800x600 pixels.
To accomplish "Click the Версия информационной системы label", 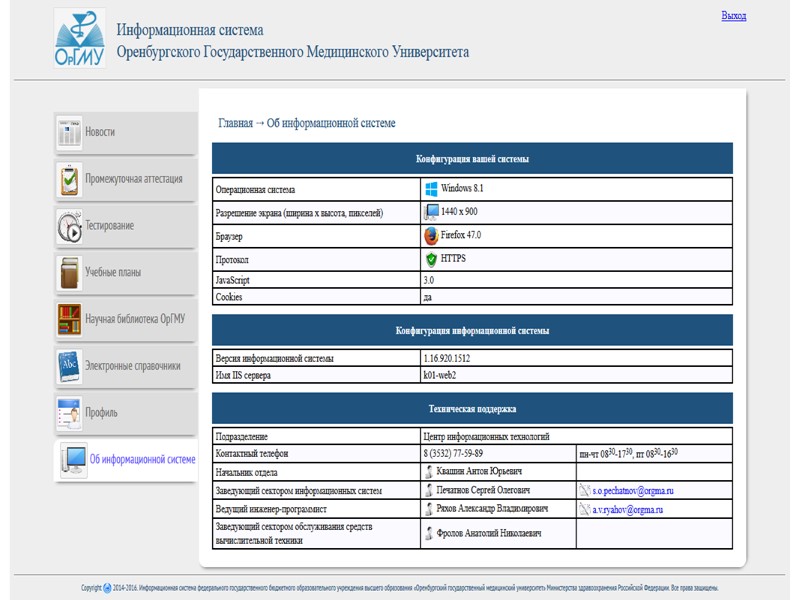I will (274, 358).
